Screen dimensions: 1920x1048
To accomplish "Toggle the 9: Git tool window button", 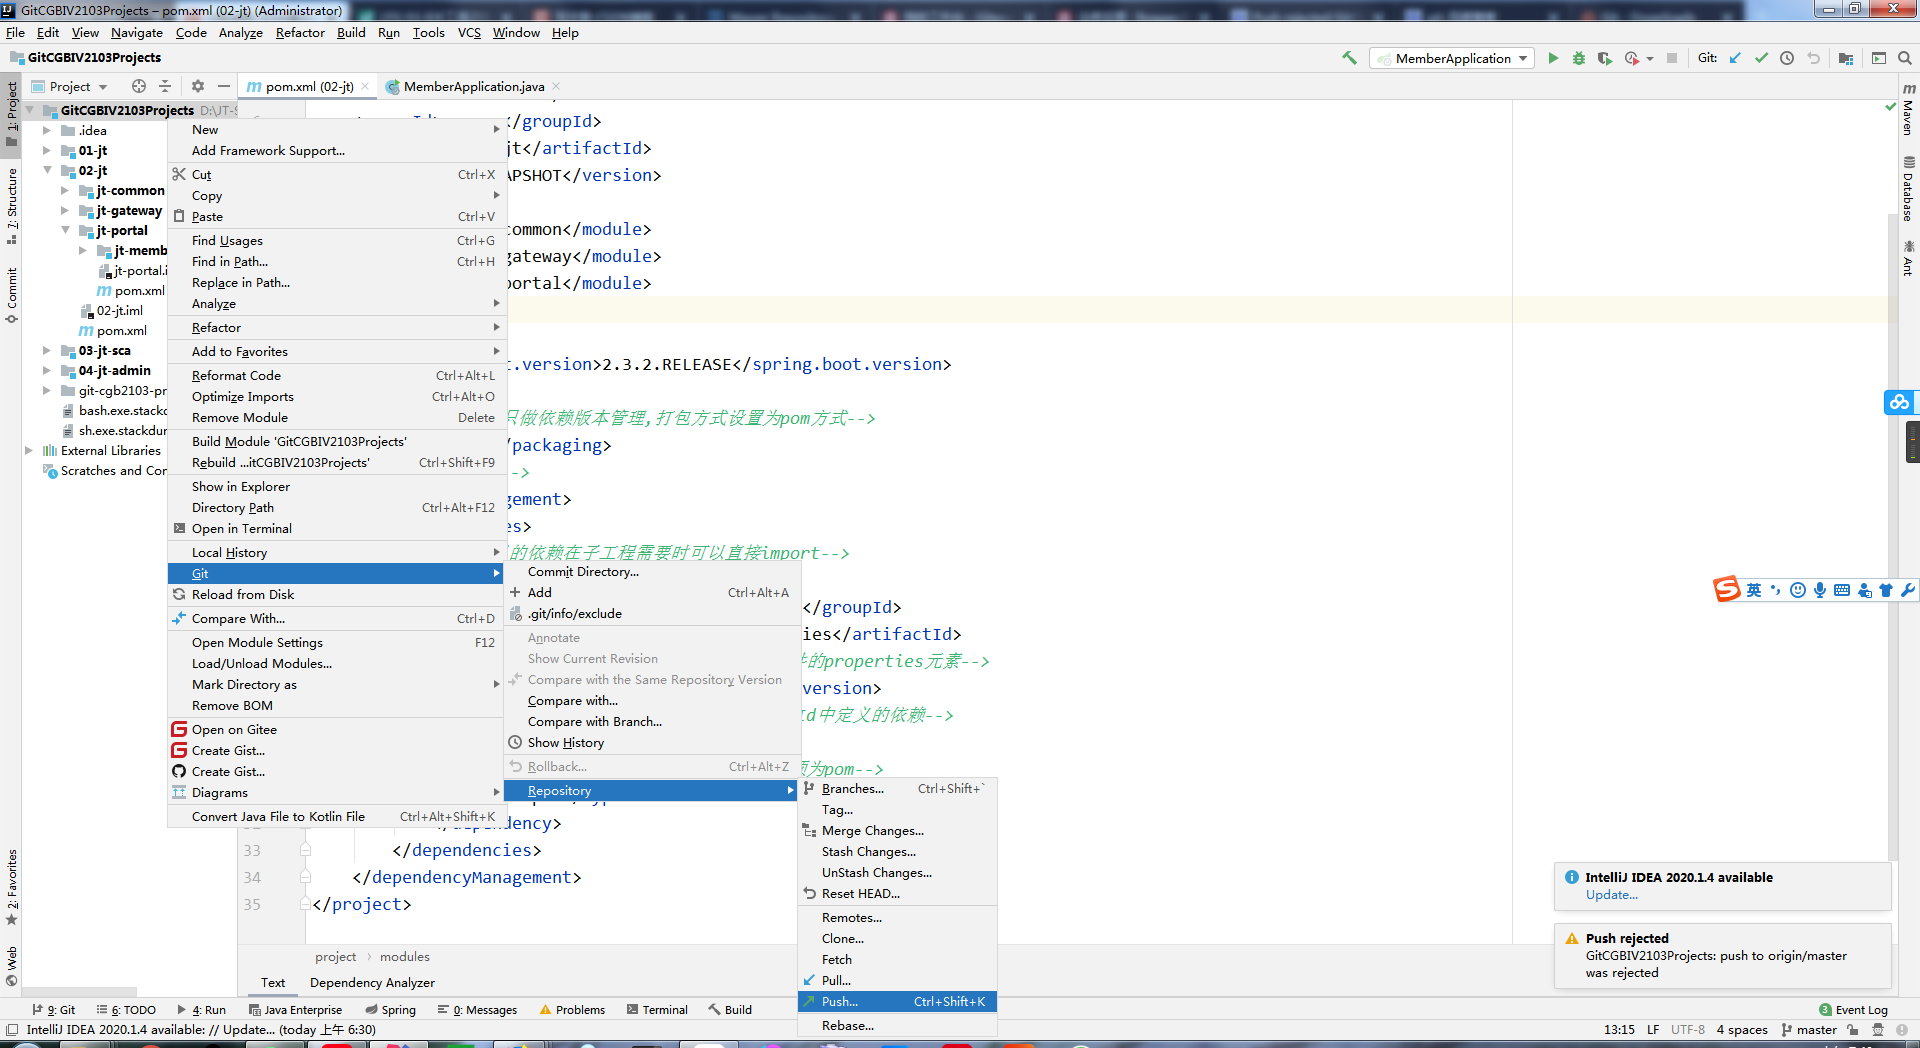I will pos(54,1010).
